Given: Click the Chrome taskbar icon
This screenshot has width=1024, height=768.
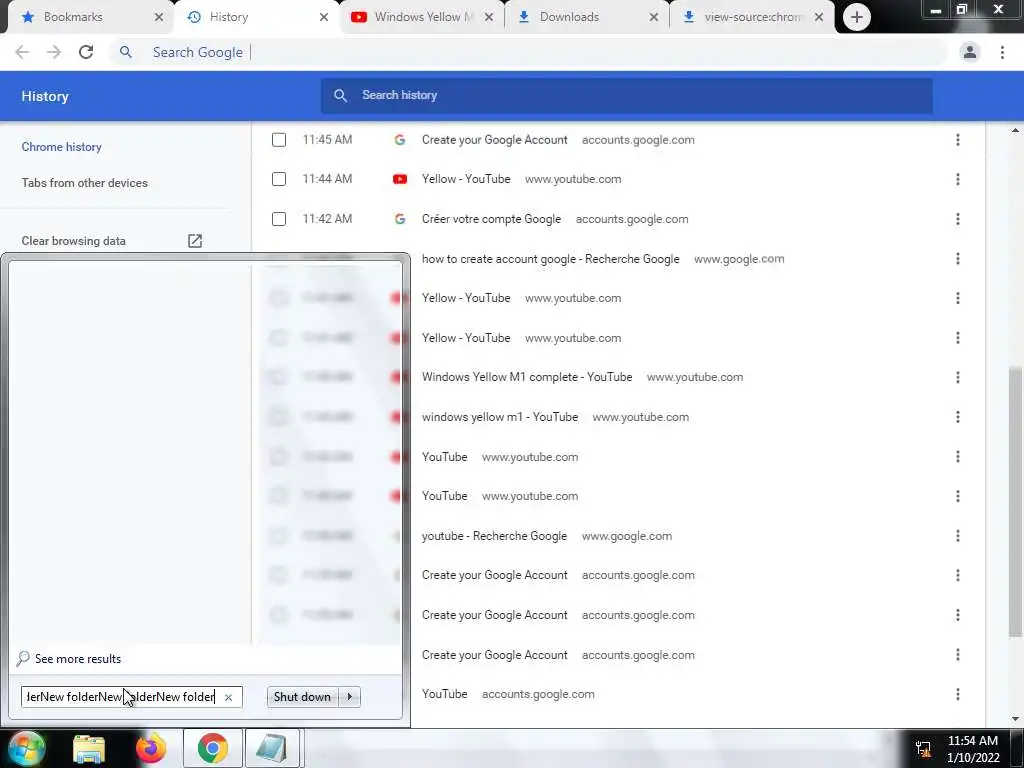Looking at the screenshot, I should (x=213, y=748).
